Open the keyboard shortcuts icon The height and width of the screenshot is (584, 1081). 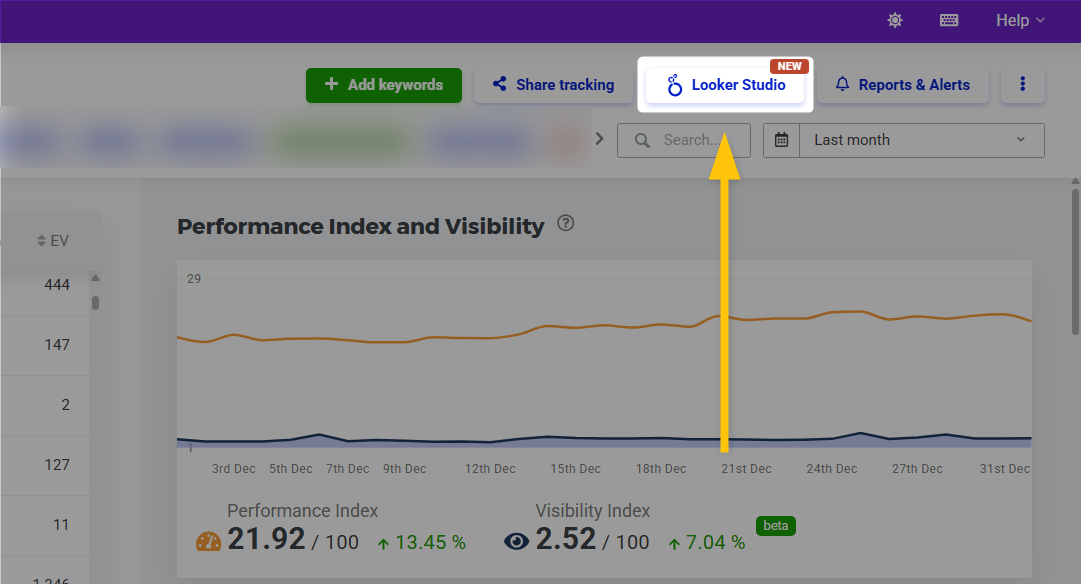point(949,20)
